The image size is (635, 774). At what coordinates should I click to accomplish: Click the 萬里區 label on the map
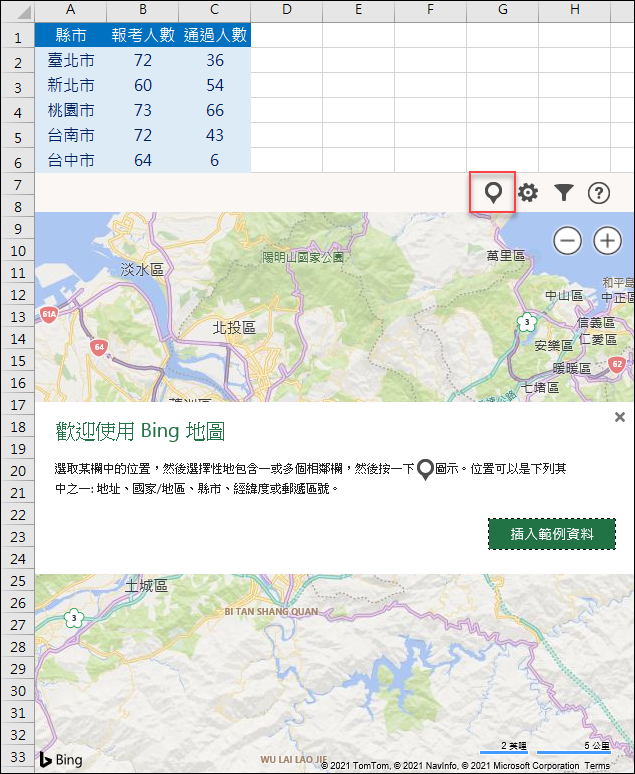(506, 256)
